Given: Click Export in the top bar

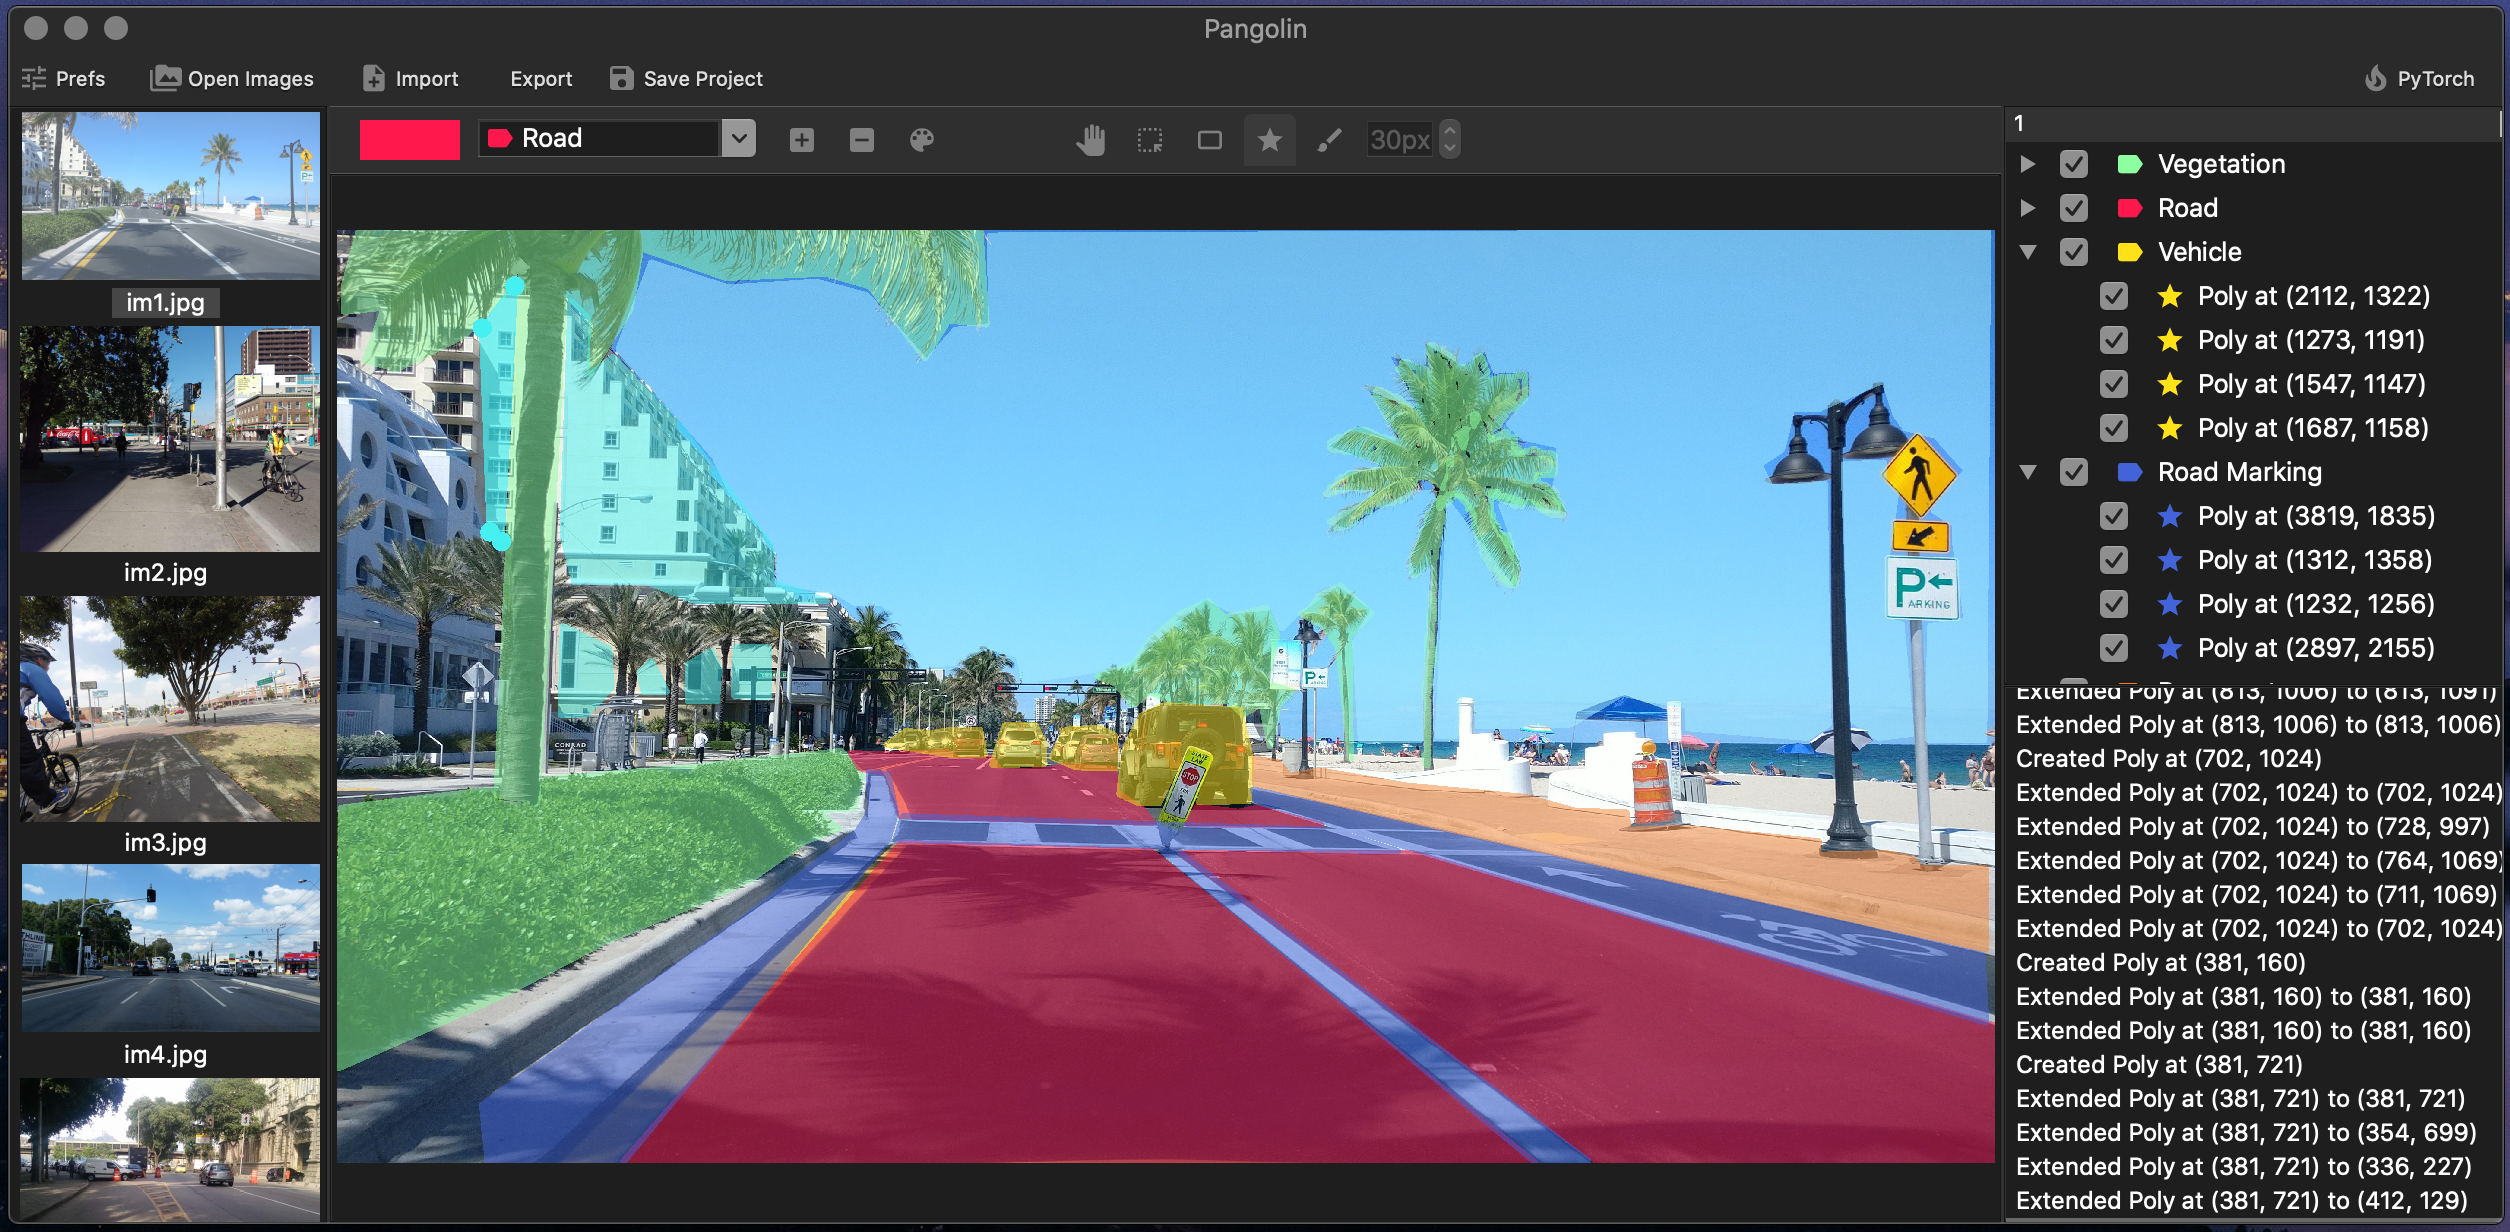Looking at the screenshot, I should tap(541, 78).
